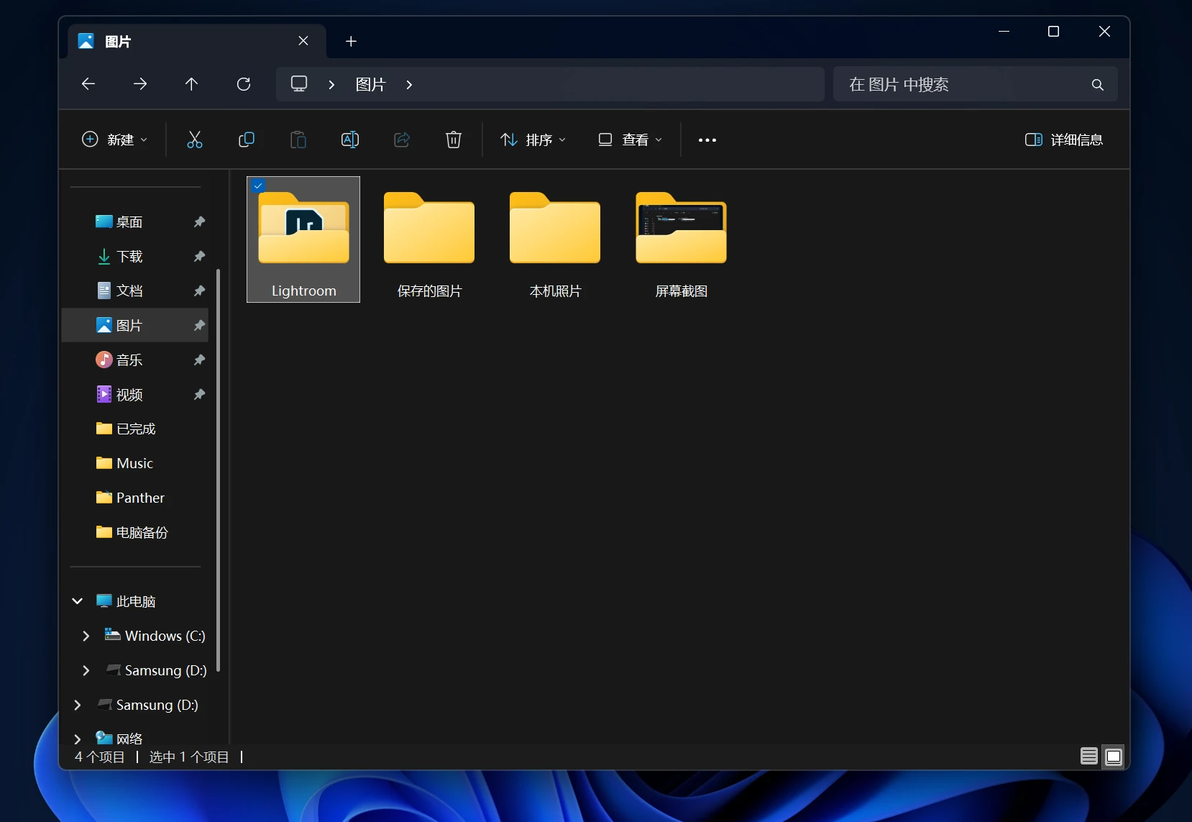This screenshot has width=1192, height=822.
Task: Open the 新建 dropdown
Action: [115, 140]
